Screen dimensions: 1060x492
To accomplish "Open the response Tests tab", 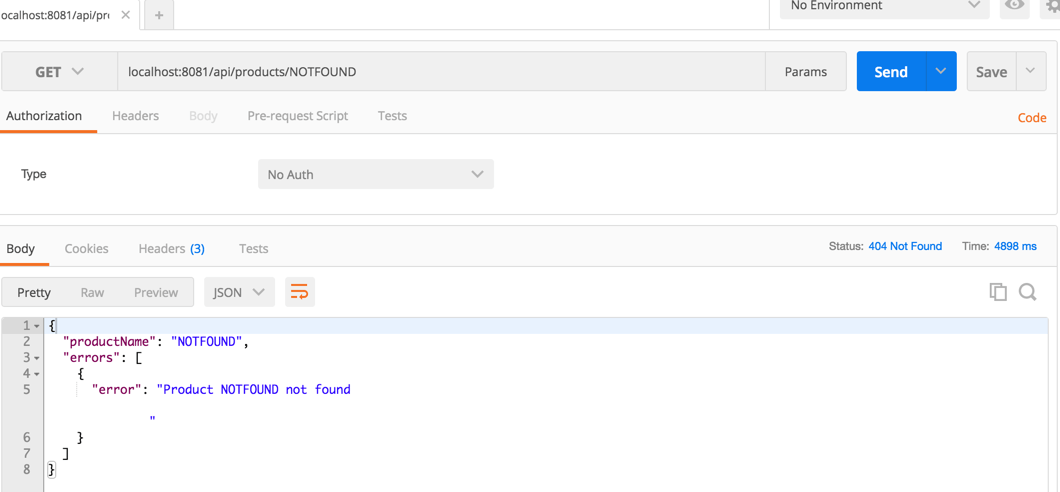I will [x=254, y=249].
